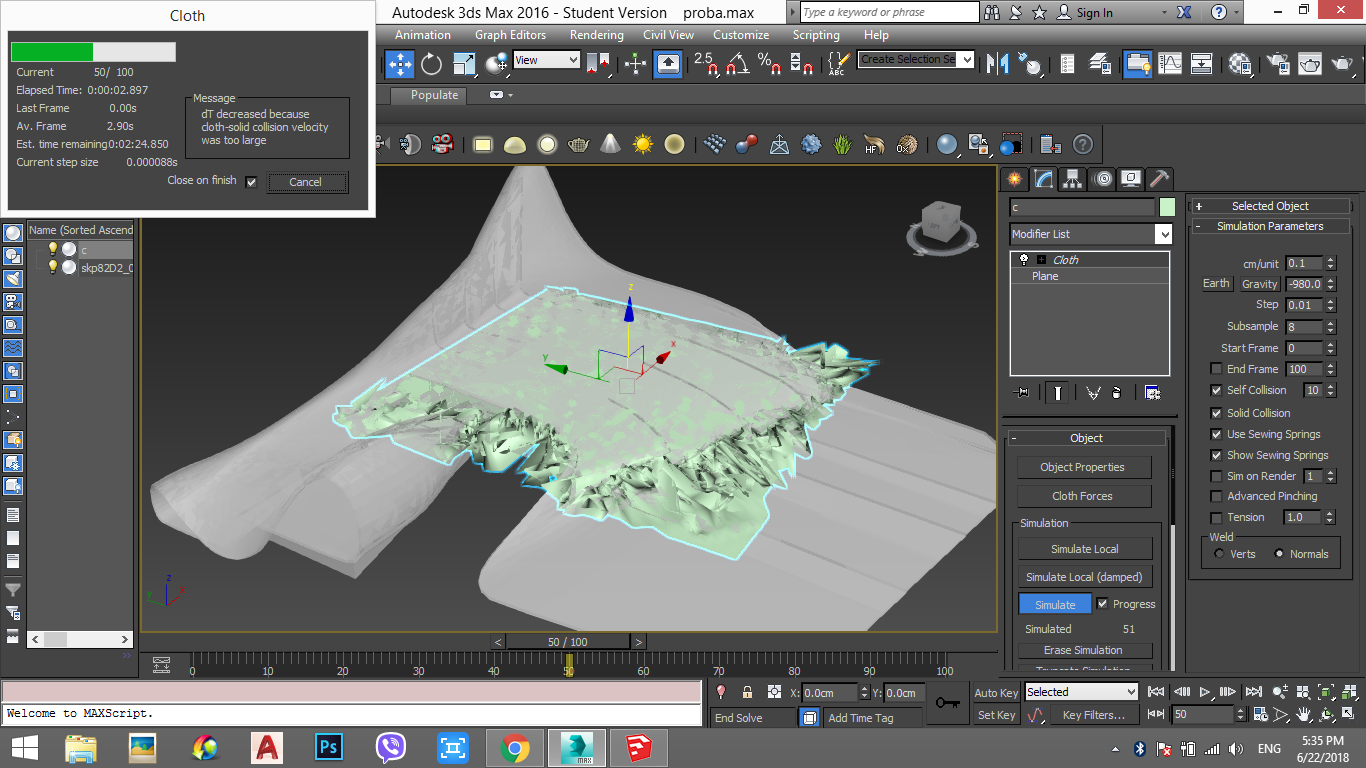Viewport: 1366px width, 768px height.
Task: Collapse the Simulation Parameters rollout
Action: click(1270, 226)
